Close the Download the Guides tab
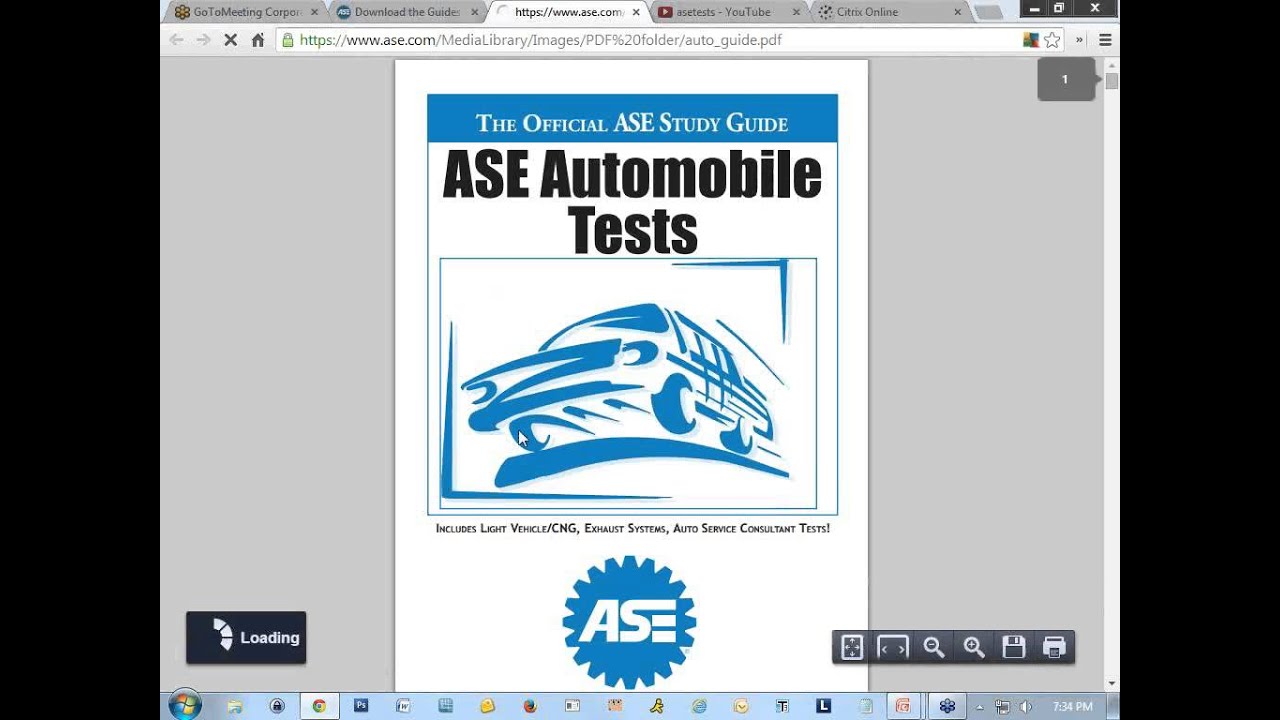The width and height of the screenshot is (1280, 720). (x=475, y=12)
